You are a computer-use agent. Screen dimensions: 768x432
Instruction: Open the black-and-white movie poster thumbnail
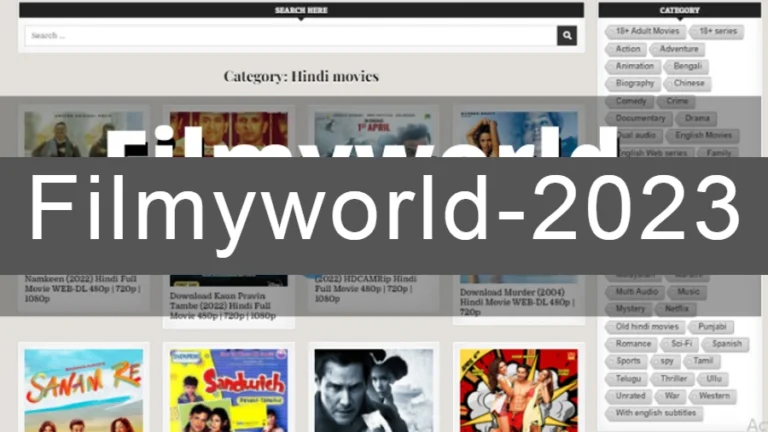click(x=374, y=390)
